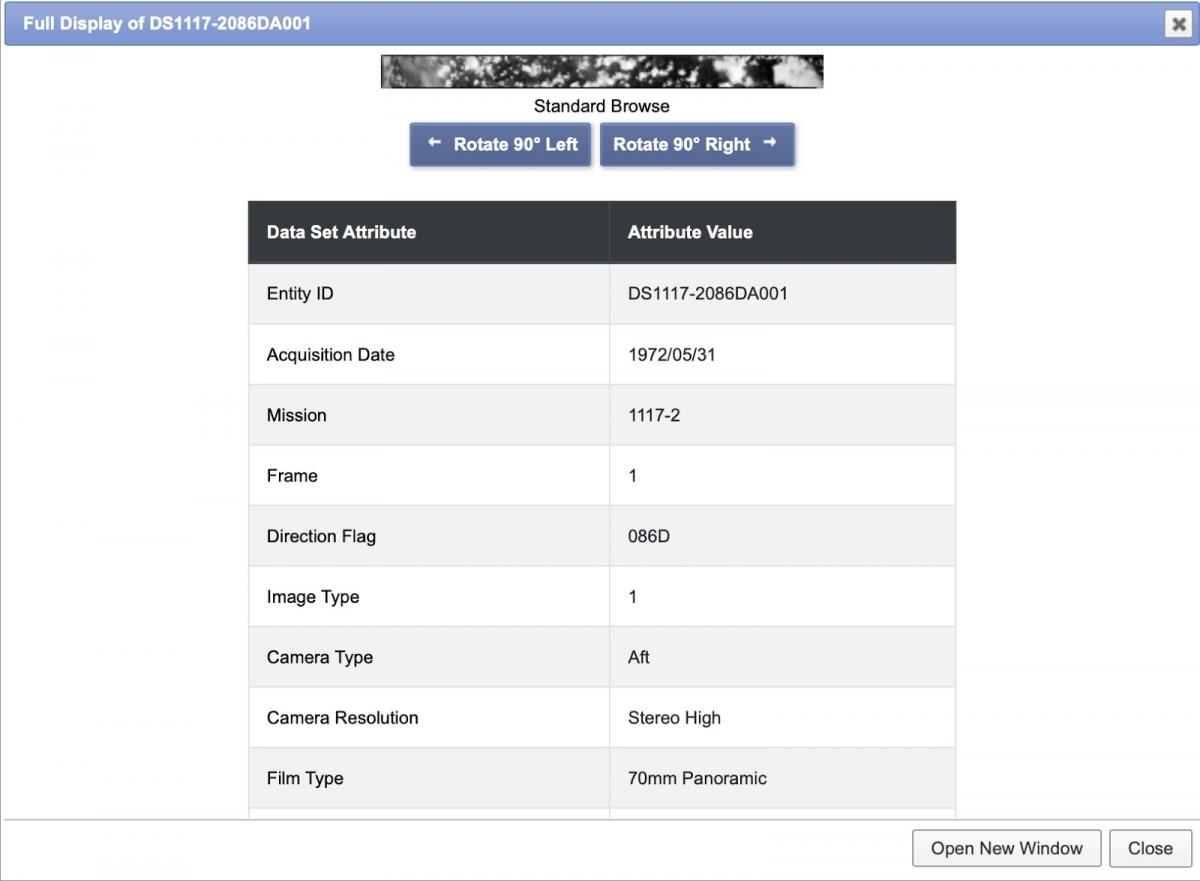
Task: Rotate the browse image 90° right
Action: point(696,145)
